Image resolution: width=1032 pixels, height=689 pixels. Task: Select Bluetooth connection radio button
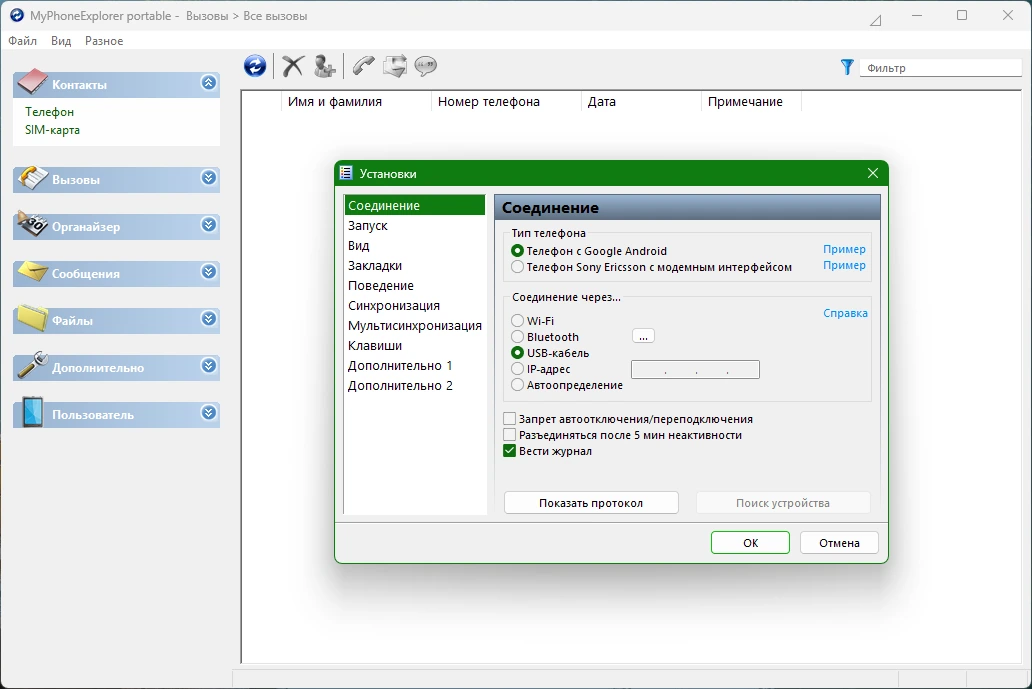tap(517, 337)
